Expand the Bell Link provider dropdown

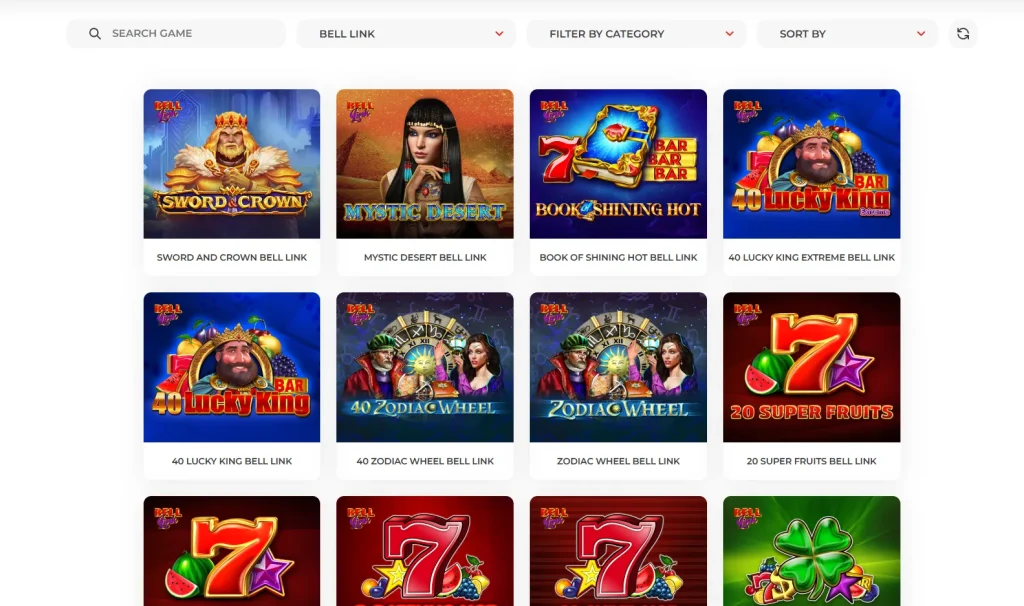click(406, 33)
